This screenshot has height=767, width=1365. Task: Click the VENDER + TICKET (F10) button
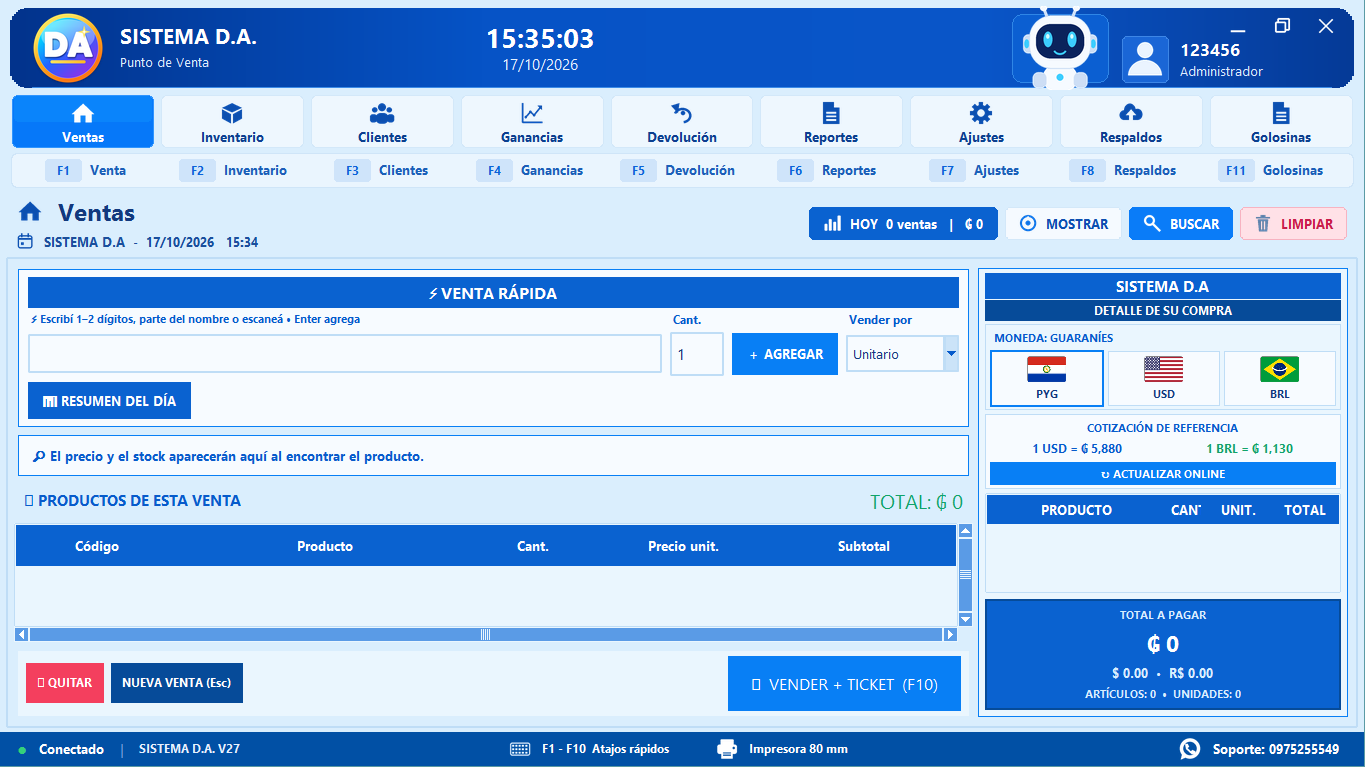(844, 684)
